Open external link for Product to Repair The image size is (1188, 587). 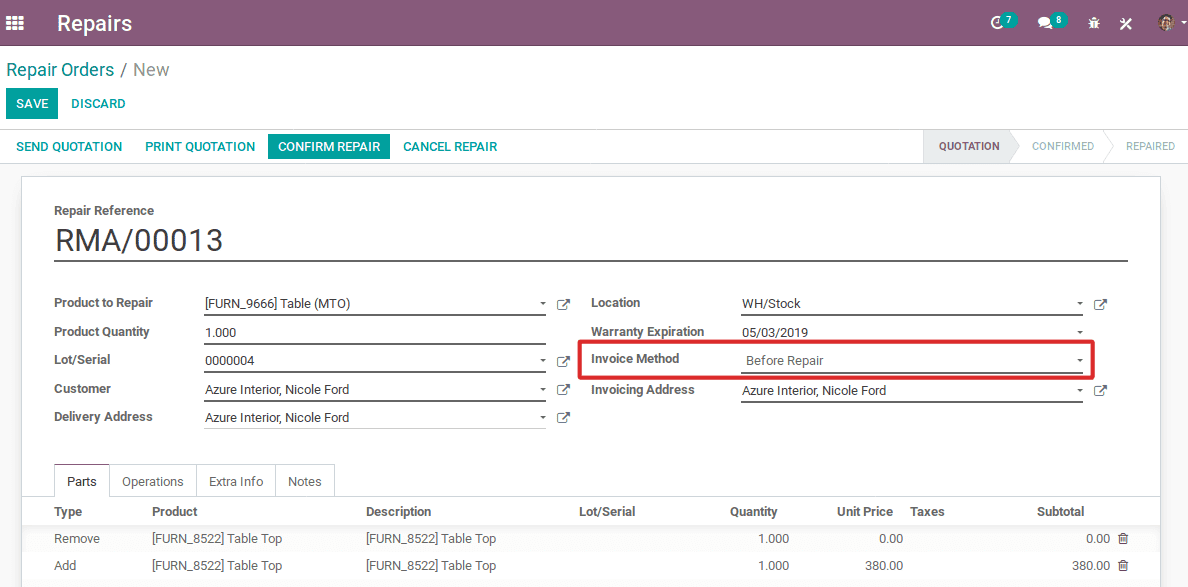563,304
